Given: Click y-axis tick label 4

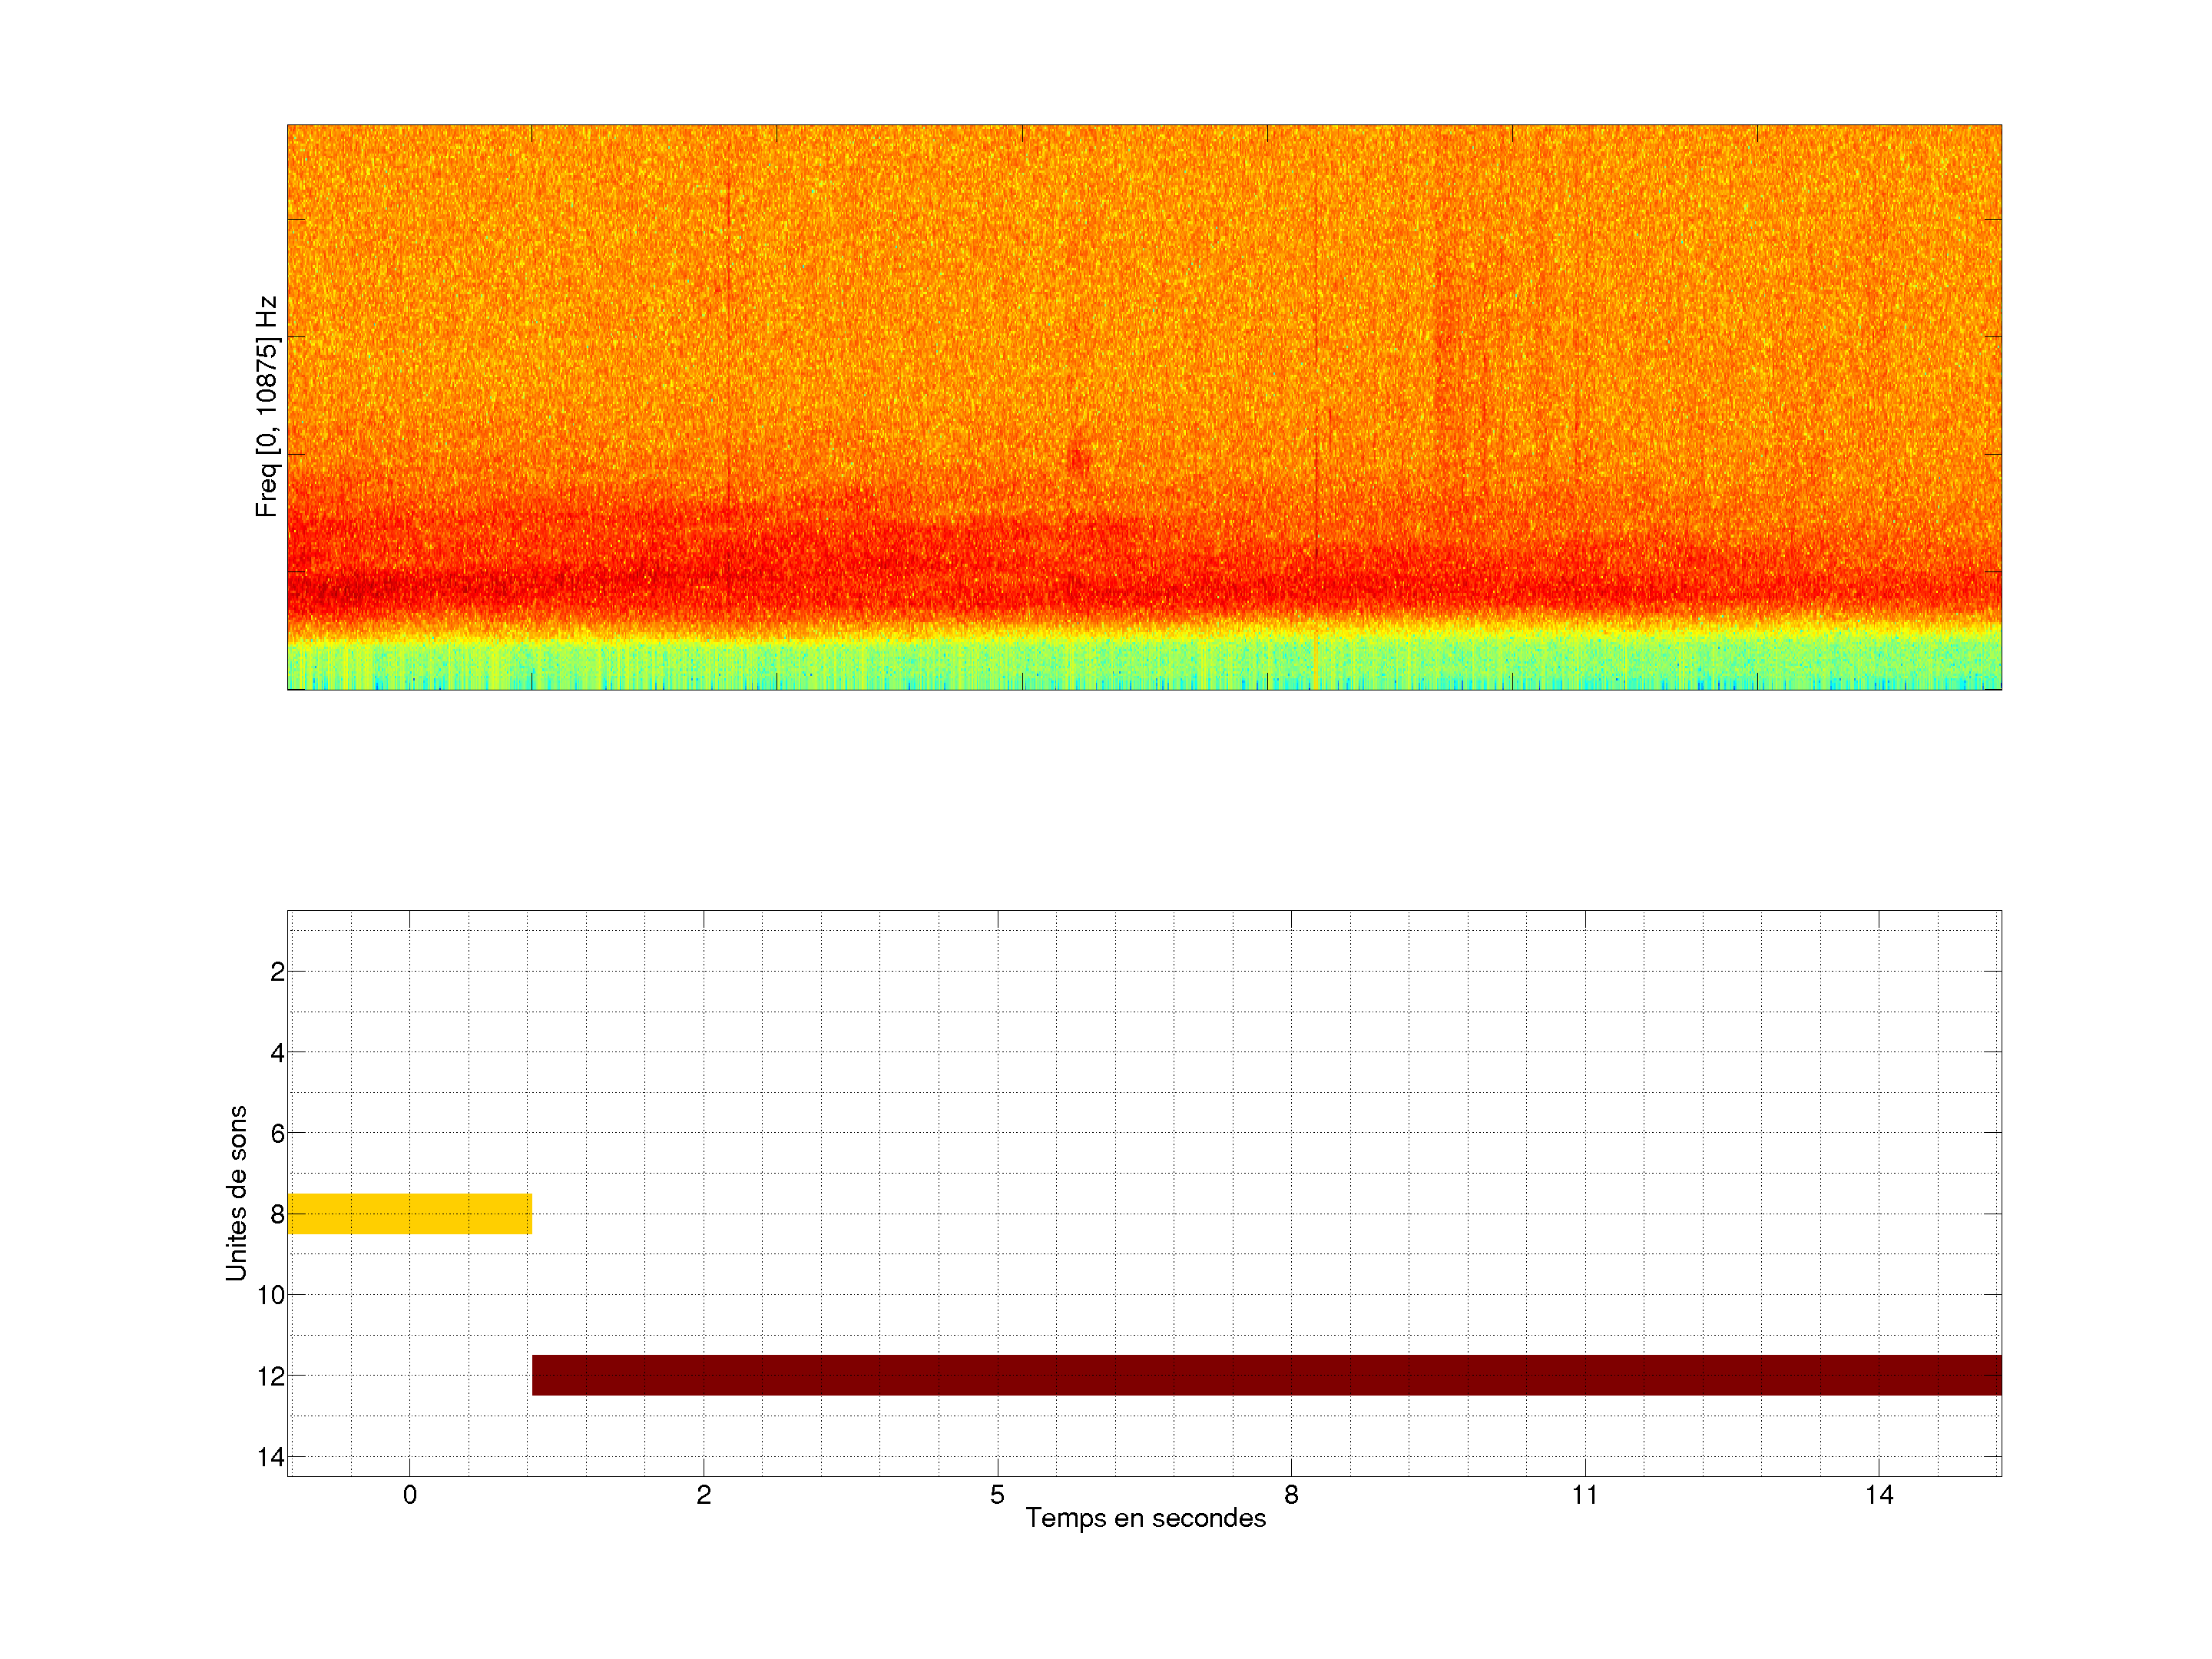Looking at the screenshot, I should coord(277,1052).
